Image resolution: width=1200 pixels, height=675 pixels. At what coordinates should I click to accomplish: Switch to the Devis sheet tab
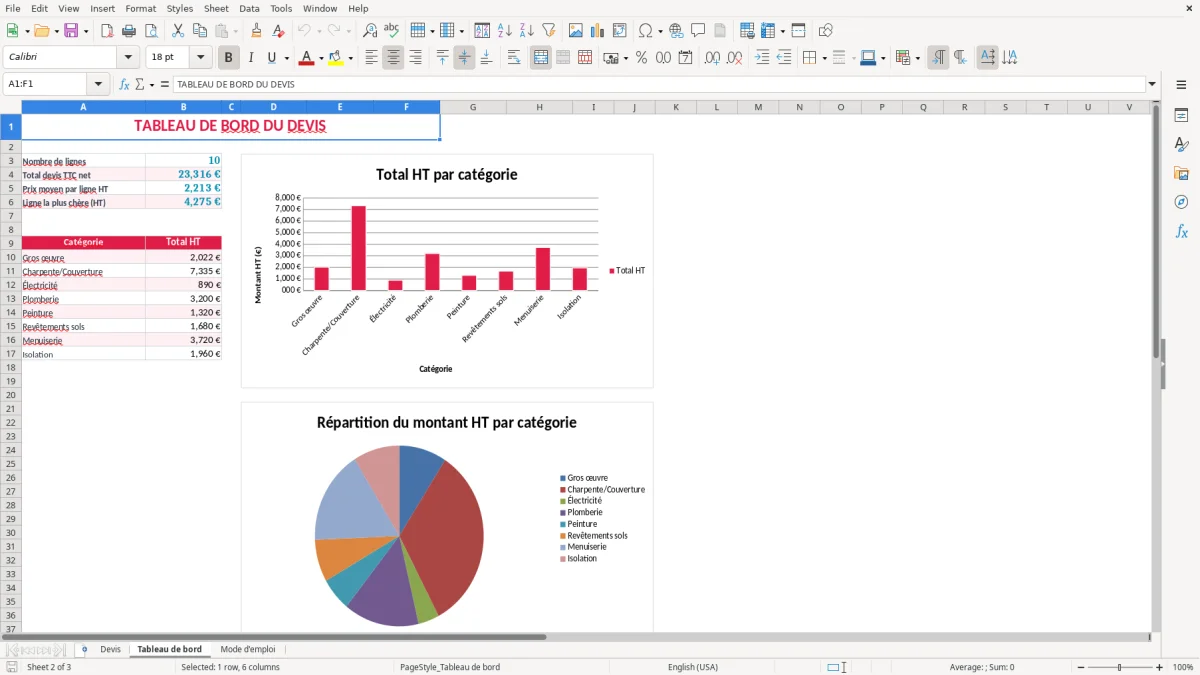coord(110,650)
